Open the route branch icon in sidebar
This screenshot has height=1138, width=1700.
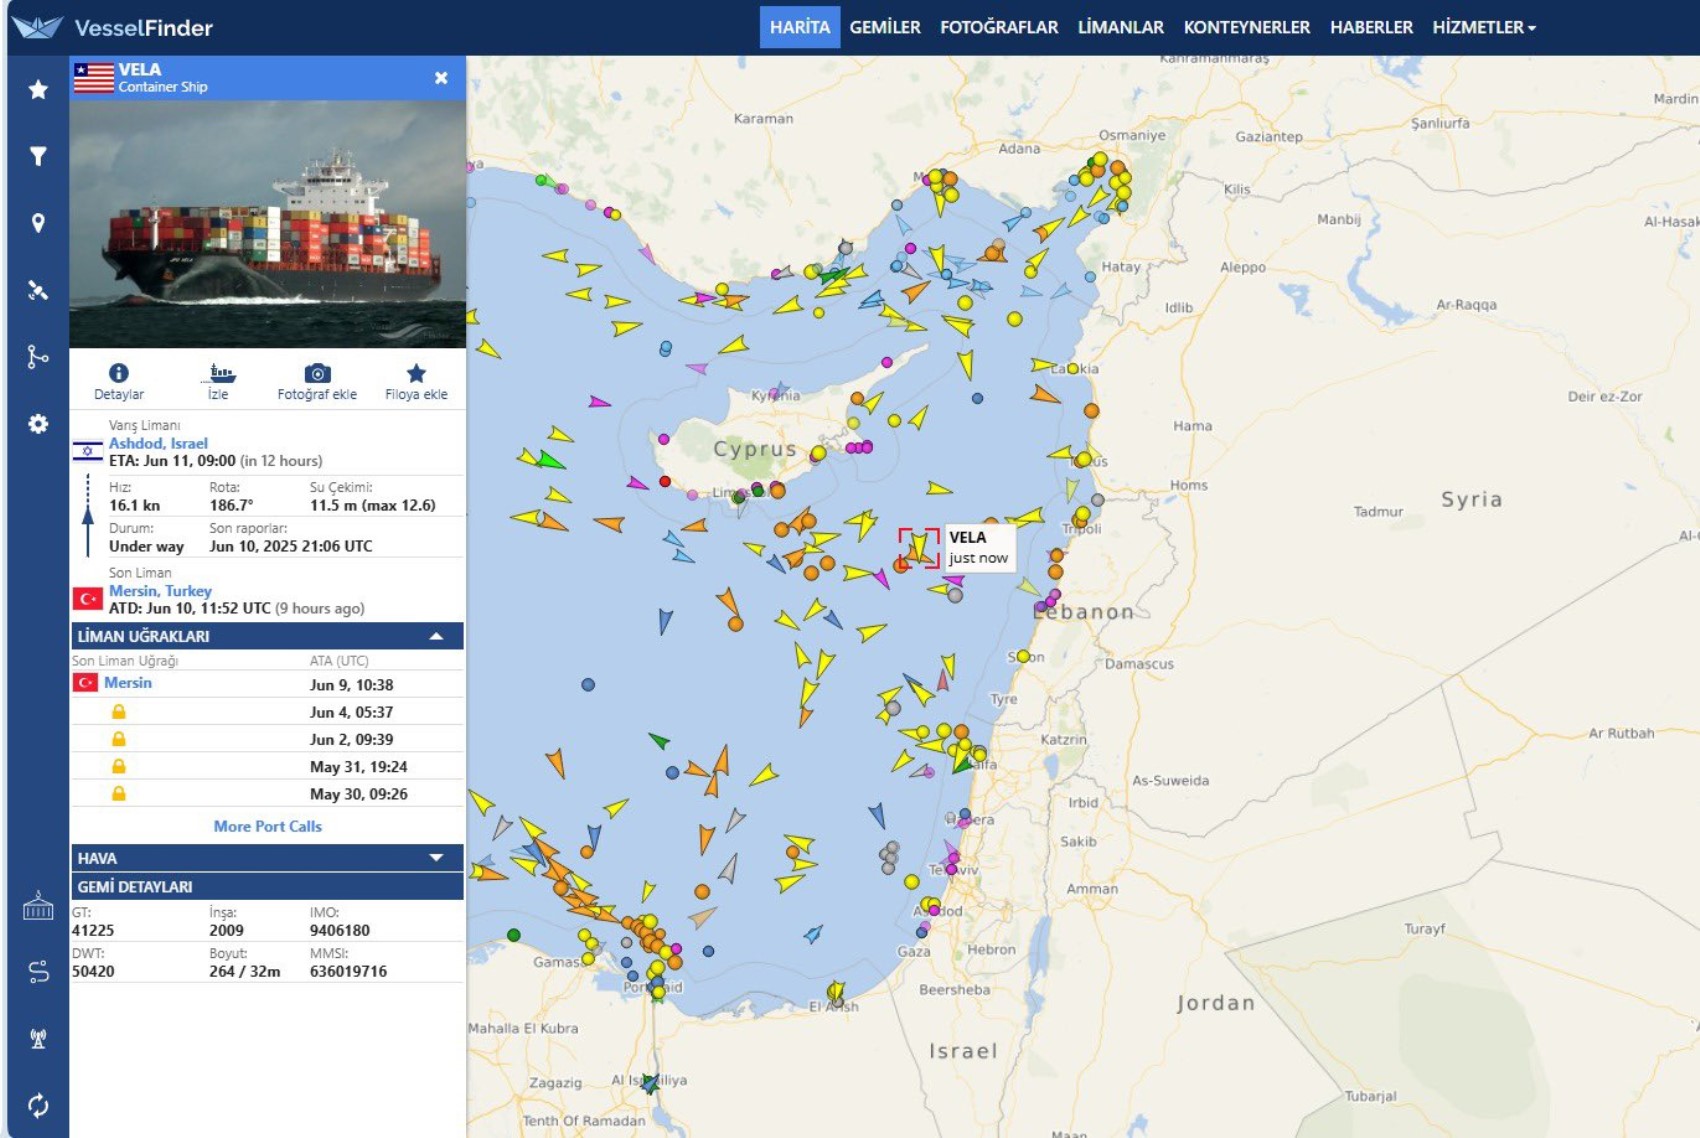coord(38,357)
